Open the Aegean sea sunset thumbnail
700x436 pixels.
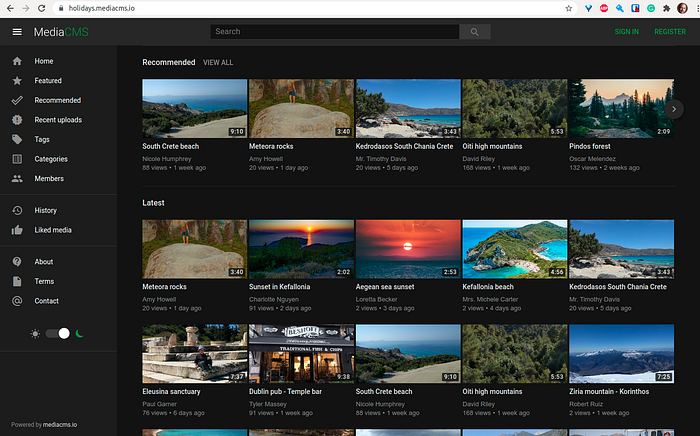[x=408, y=249]
